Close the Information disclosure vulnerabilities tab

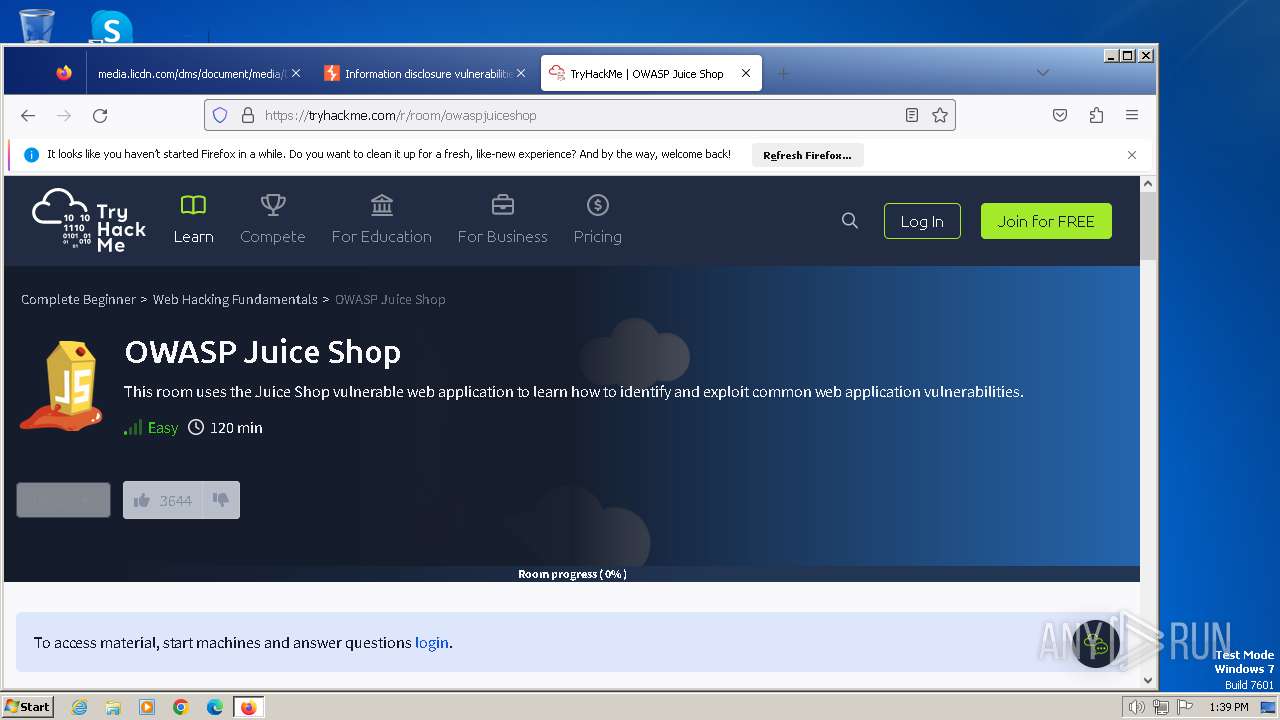coord(521,73)
